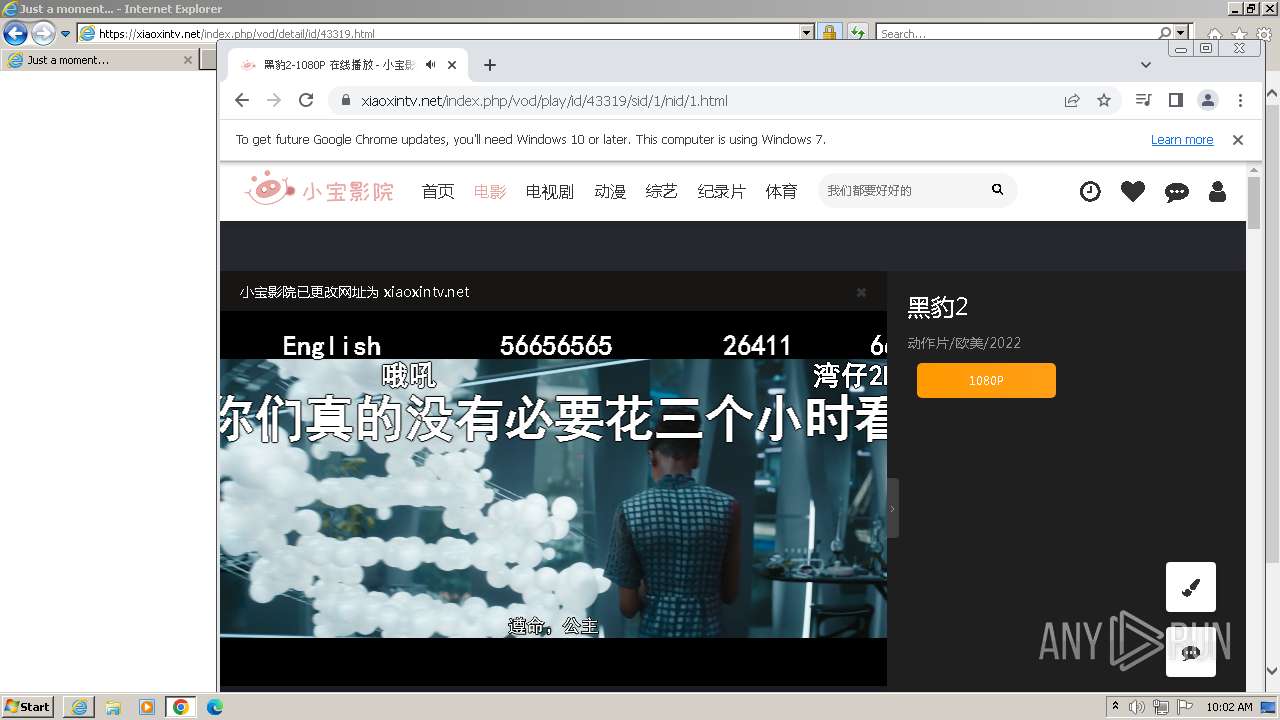Viewport: 1280px width, 720px height.
Task: Open Windows Explorer folder in taskbar
Action: click(x=113, y=707)
